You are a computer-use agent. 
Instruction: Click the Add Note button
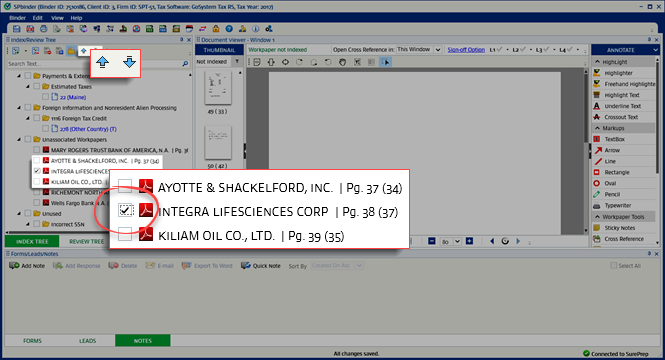(27, 265)
